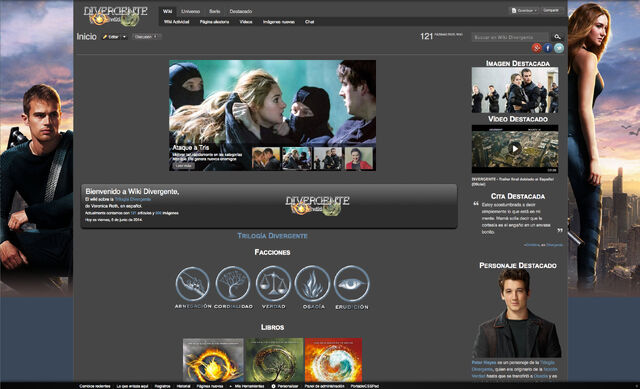Select the Wiki navigation tab
This screenshot has width=640, height=389.
pos(167,11)
